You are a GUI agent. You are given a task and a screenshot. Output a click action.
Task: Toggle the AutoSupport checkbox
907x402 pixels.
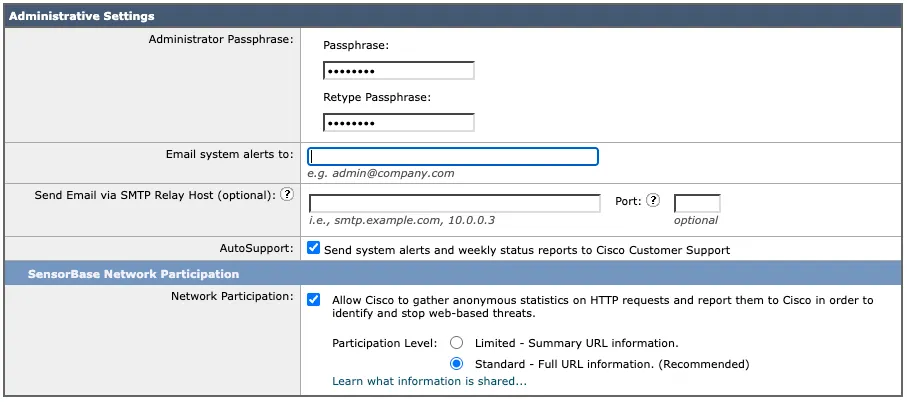(x=314, y=248)
